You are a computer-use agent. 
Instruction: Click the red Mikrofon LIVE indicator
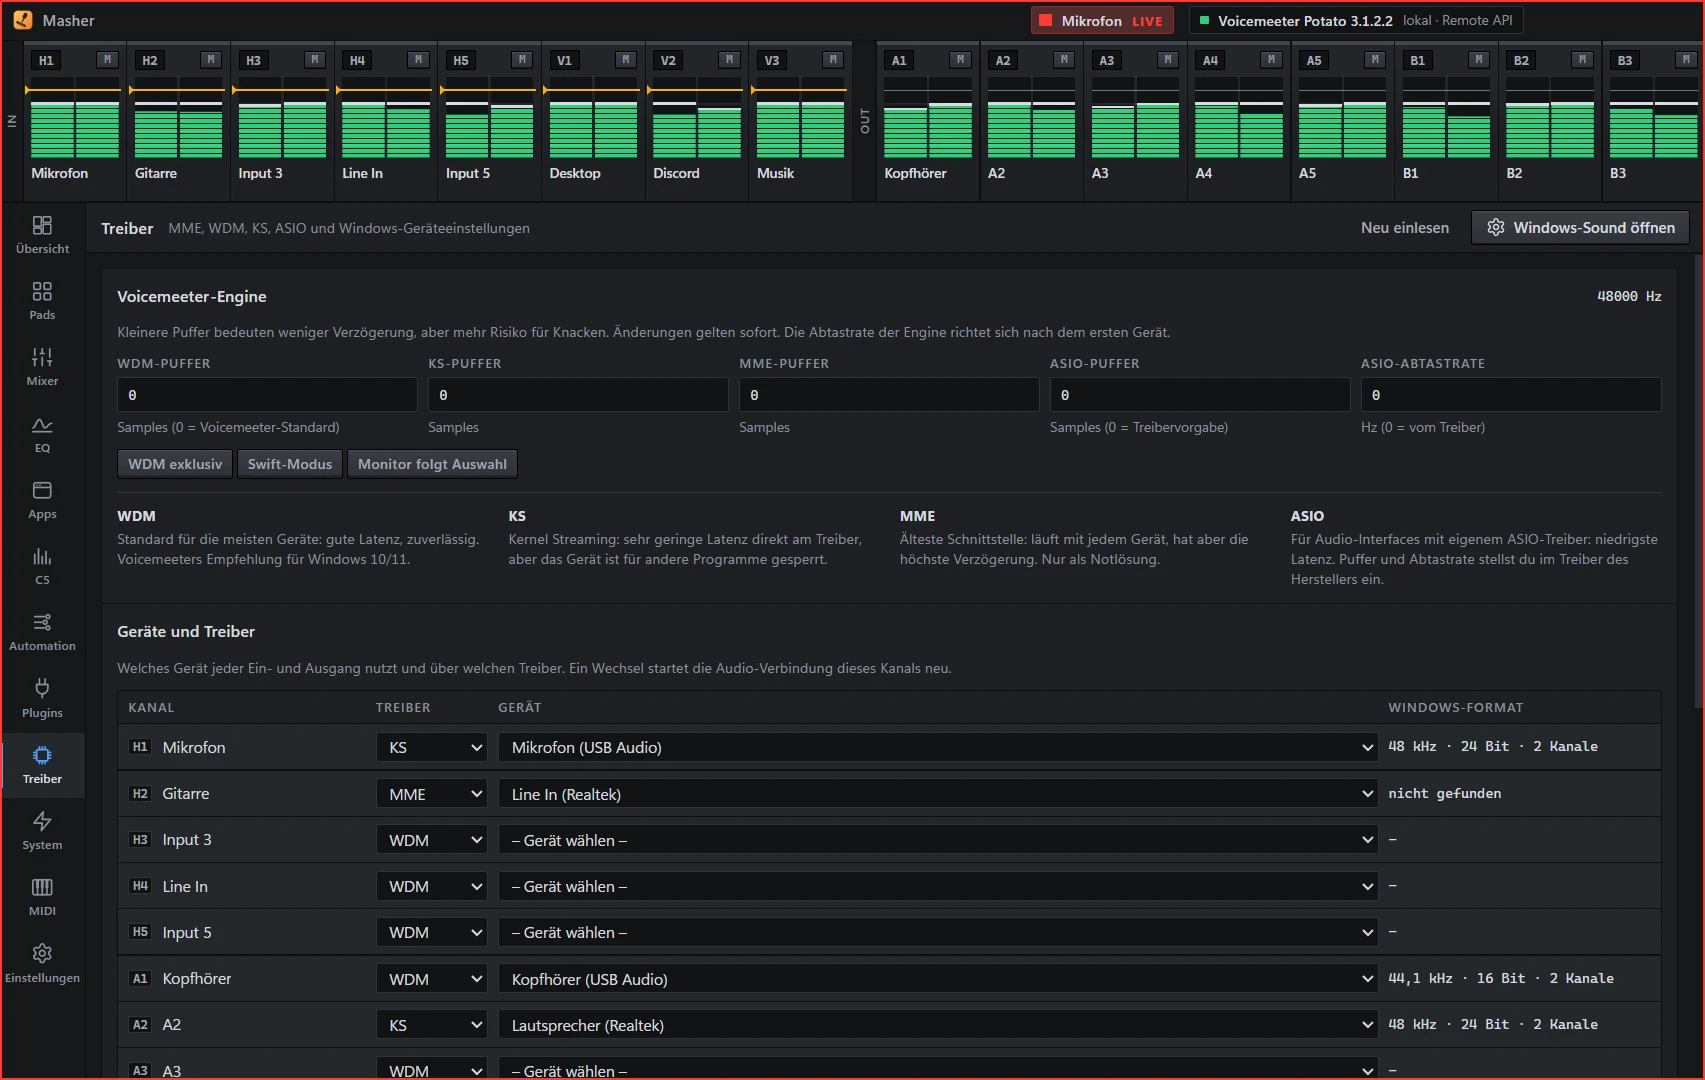click(1101, 21)
